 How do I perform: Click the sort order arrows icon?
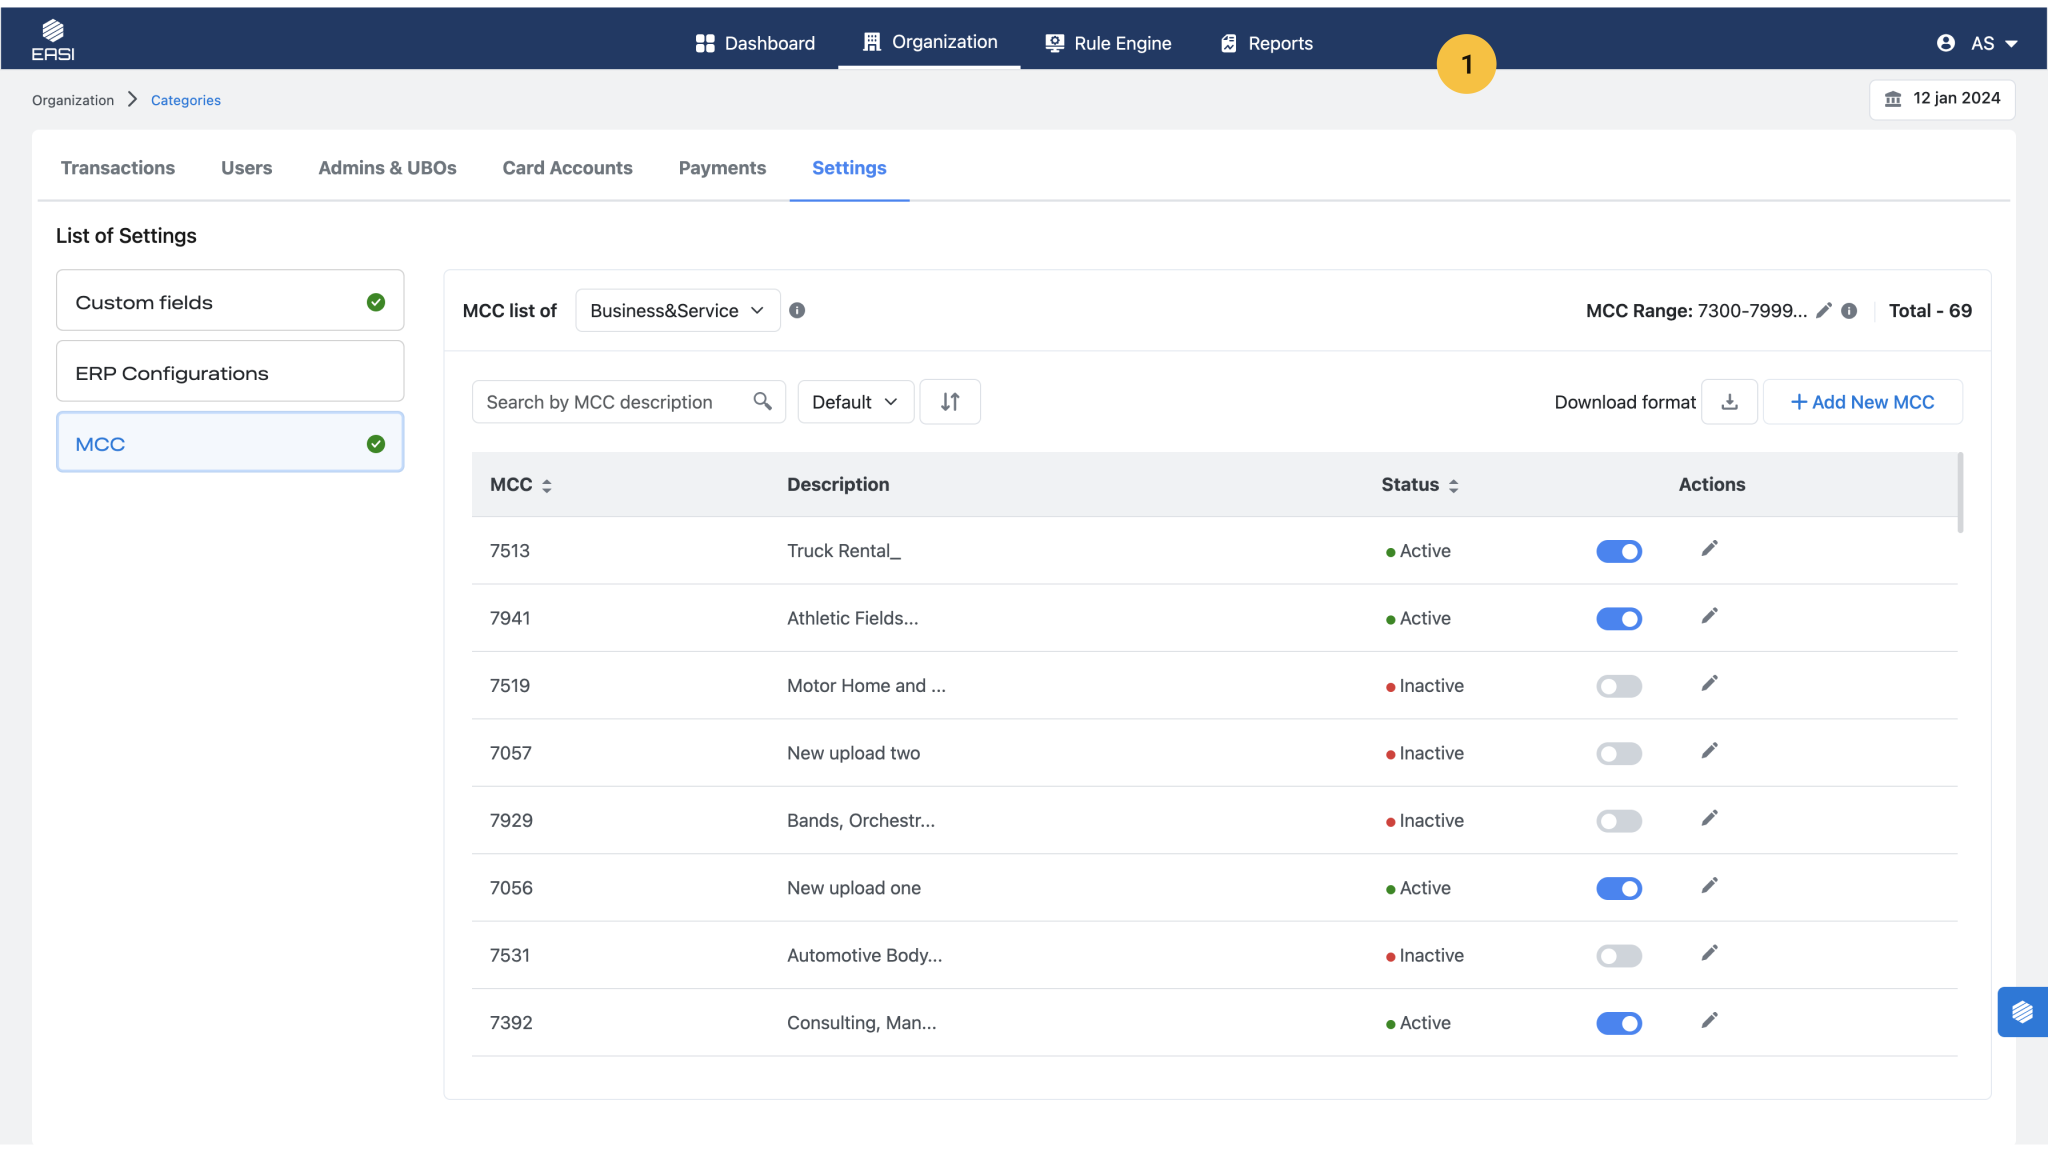(x=950, y=402)
